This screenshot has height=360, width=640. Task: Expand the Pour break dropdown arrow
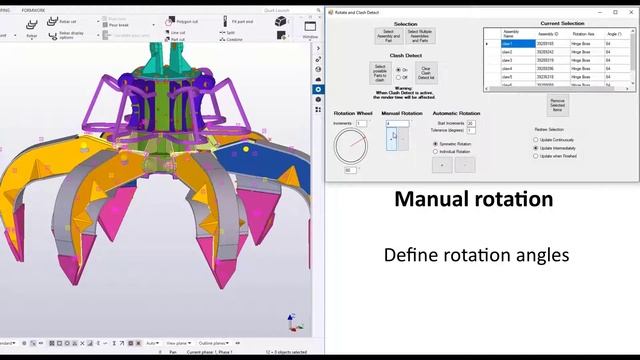(x=153, y=25)
